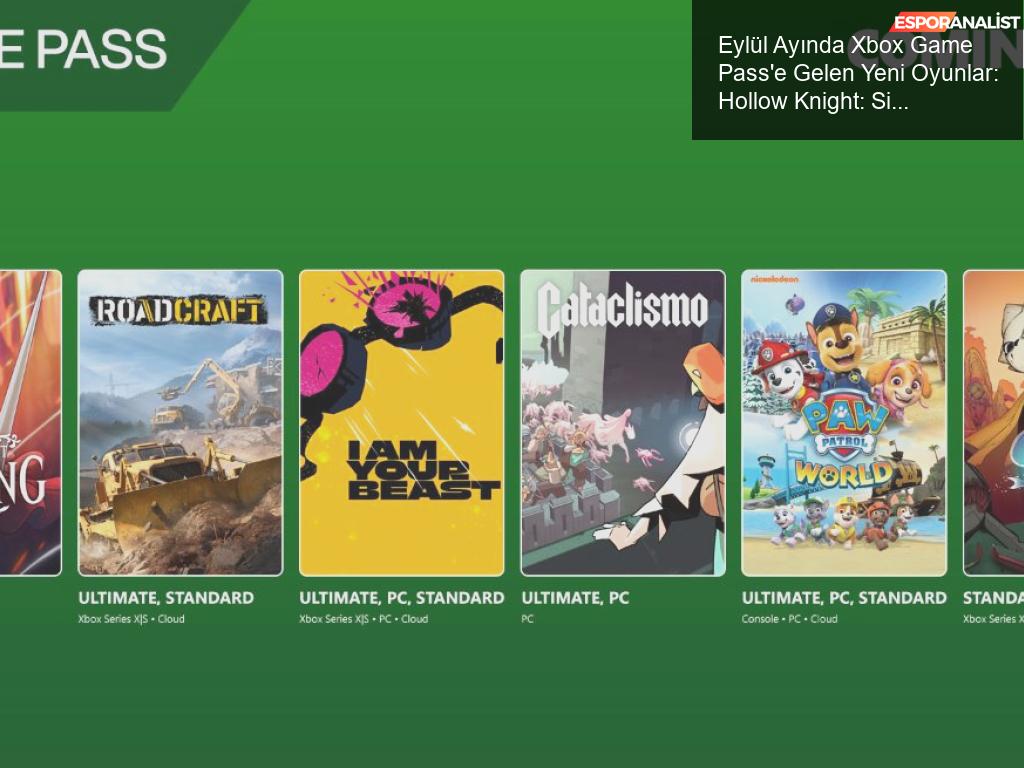Click Console • PC • Cloud platform text
1024x768 pixels.
click(x=790, y=619)
